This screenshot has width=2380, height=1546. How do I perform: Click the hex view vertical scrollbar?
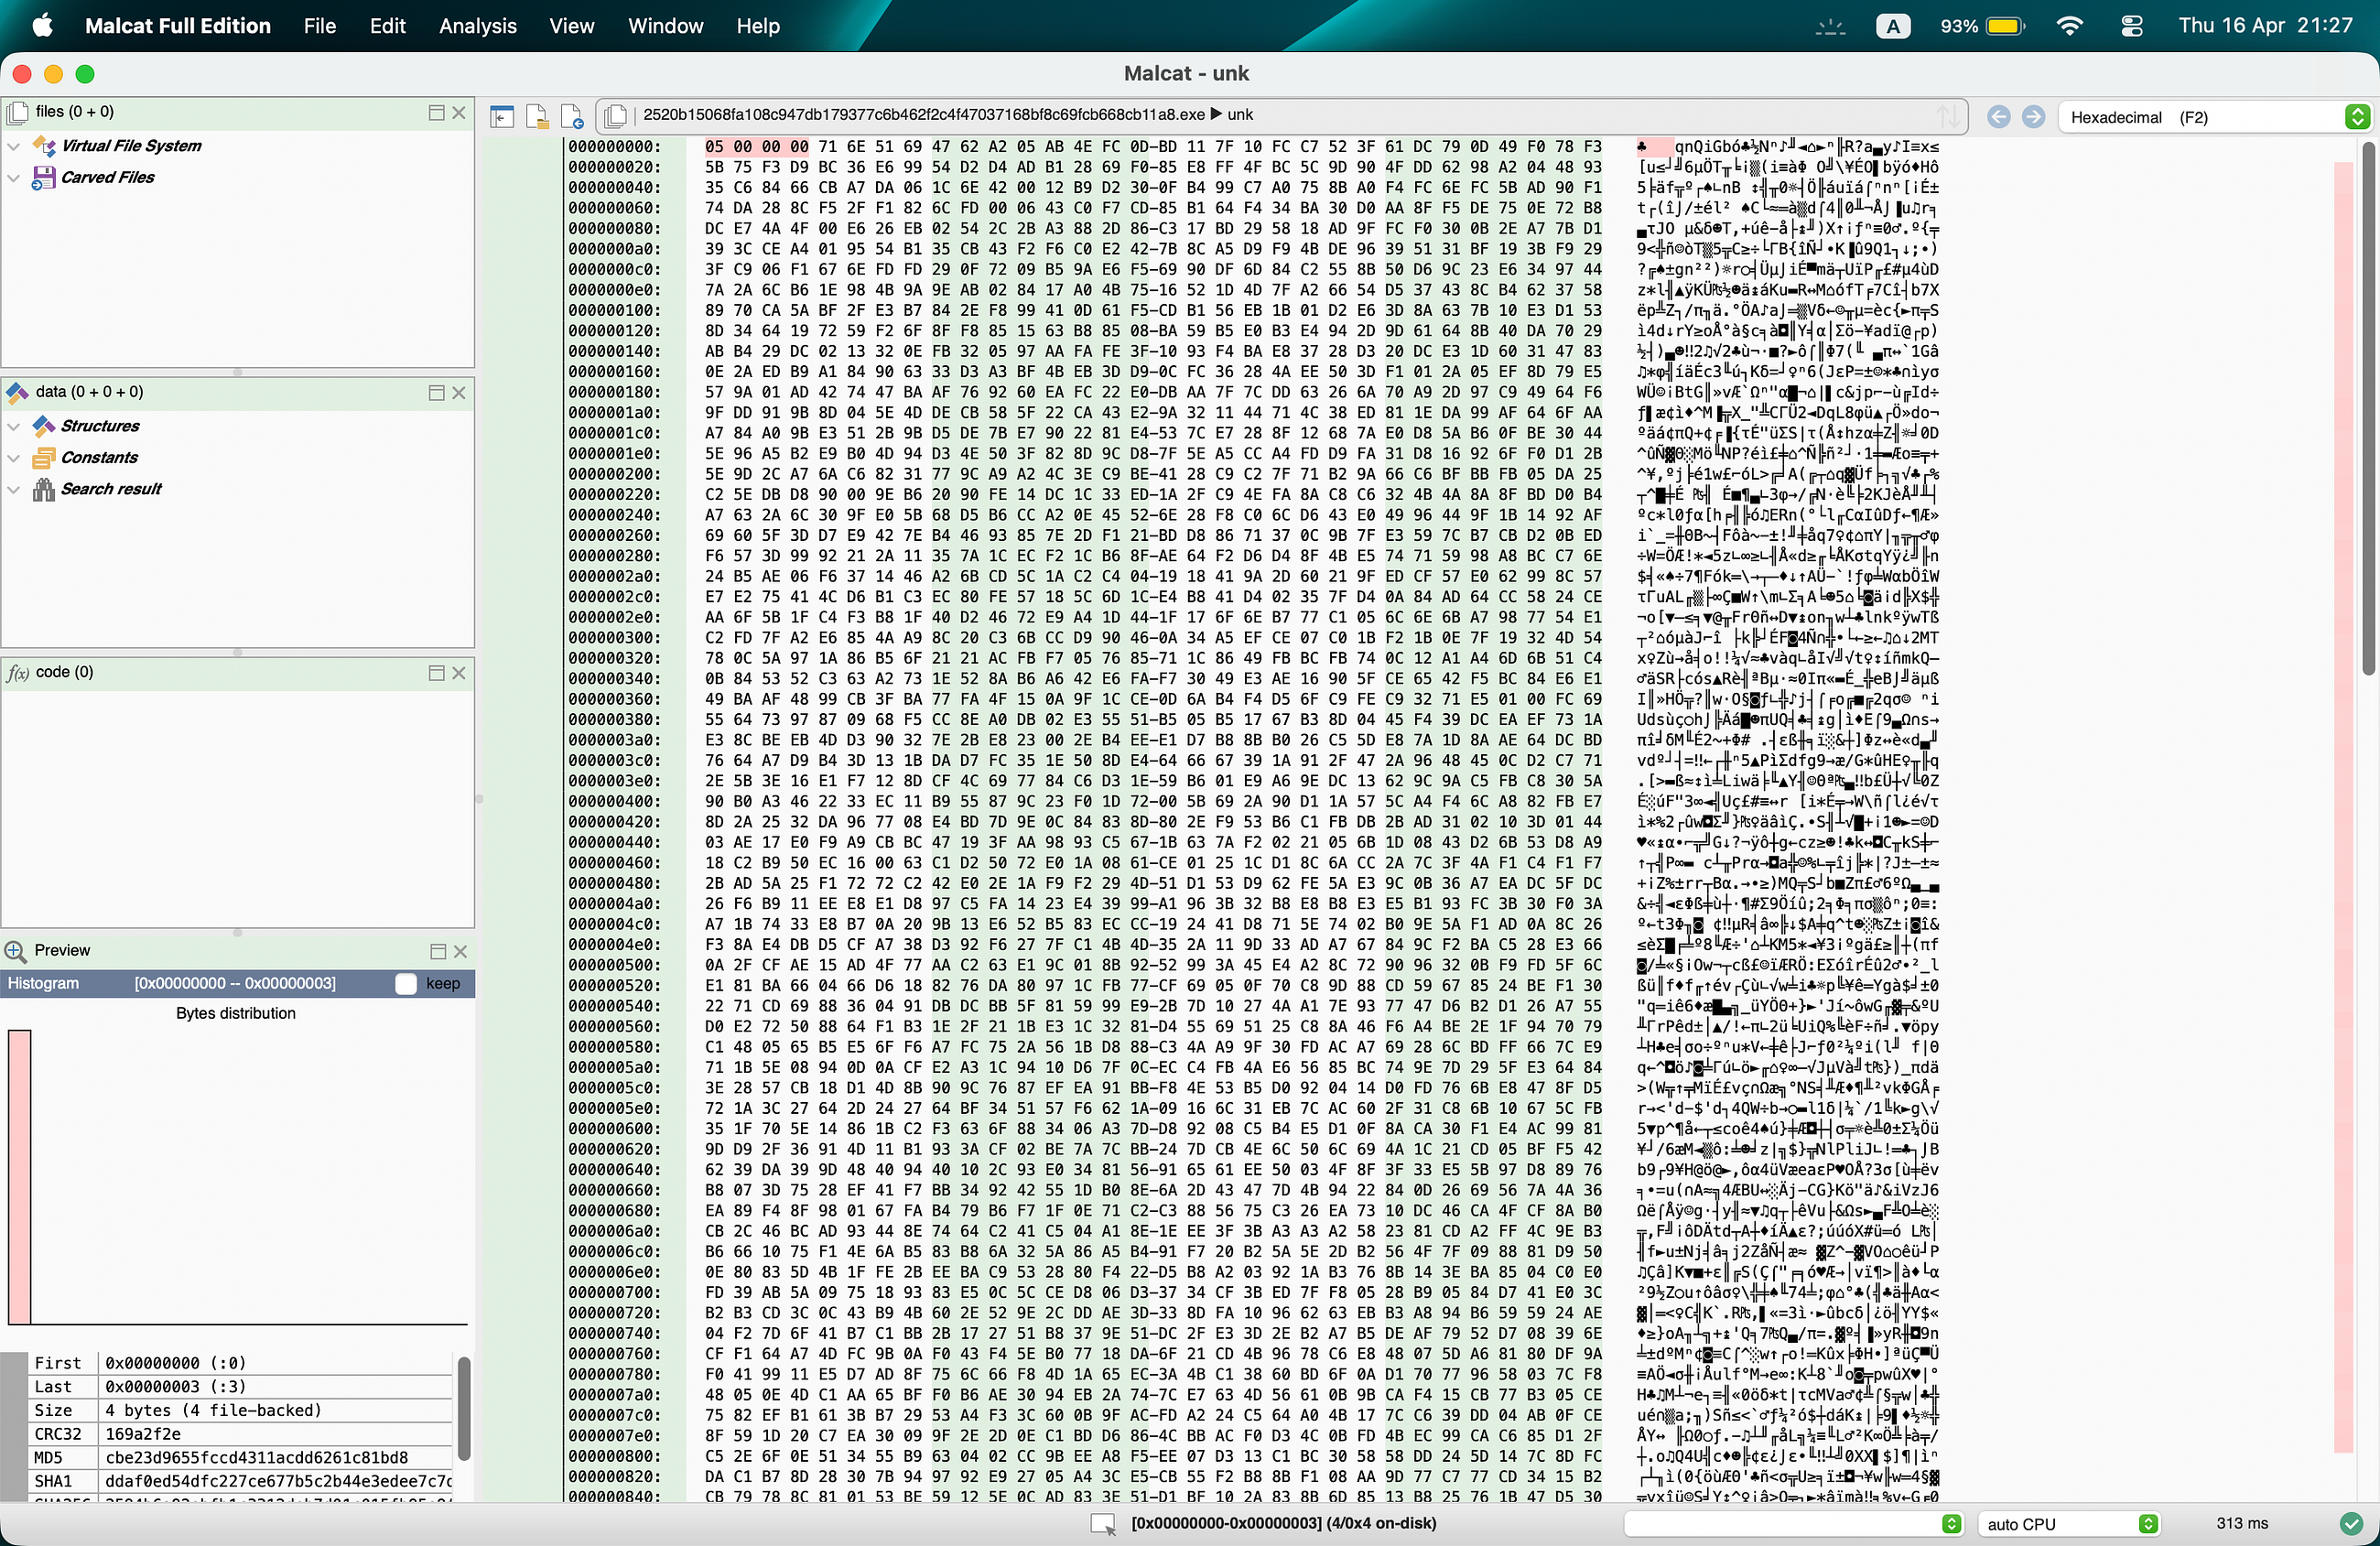pos(2368,408)
